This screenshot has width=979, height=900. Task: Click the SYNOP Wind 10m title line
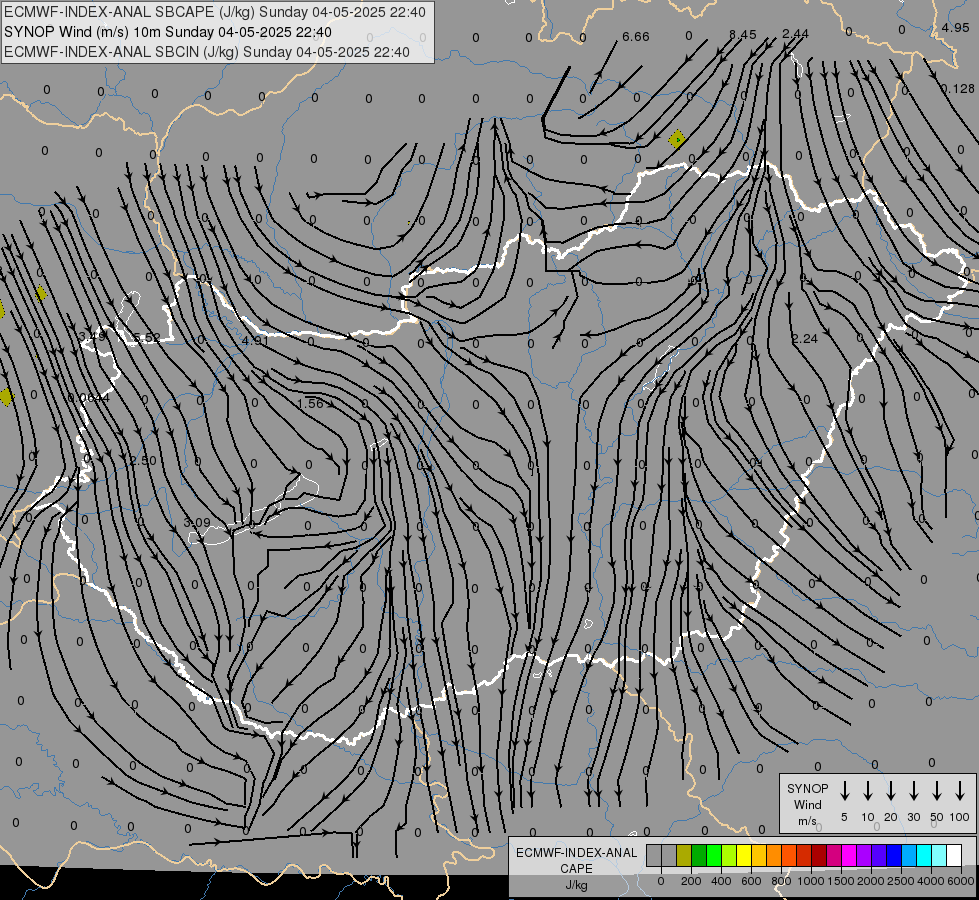168,32
